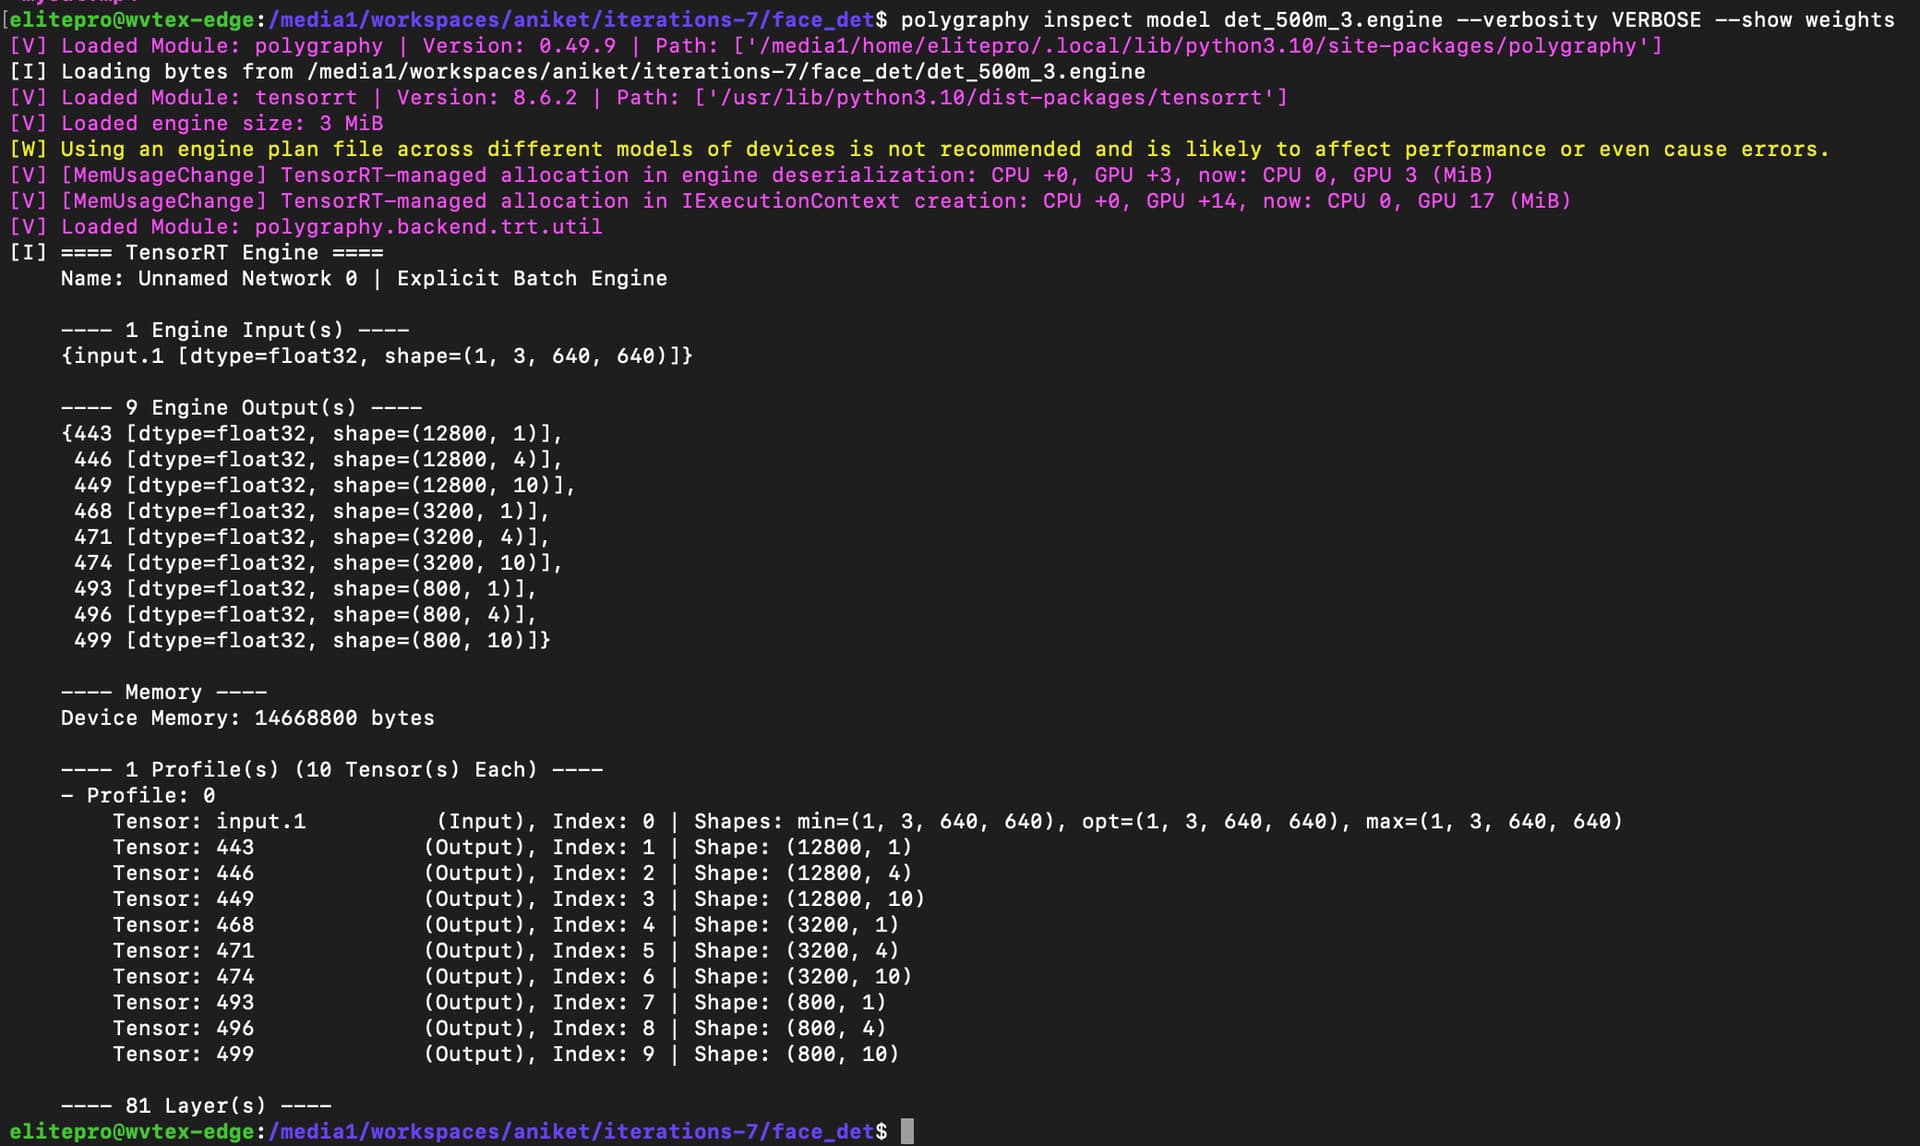Click the det_500m_3.engine filename in the command
Viewport: 1920px width, 1146px height.
point(1333,19)
